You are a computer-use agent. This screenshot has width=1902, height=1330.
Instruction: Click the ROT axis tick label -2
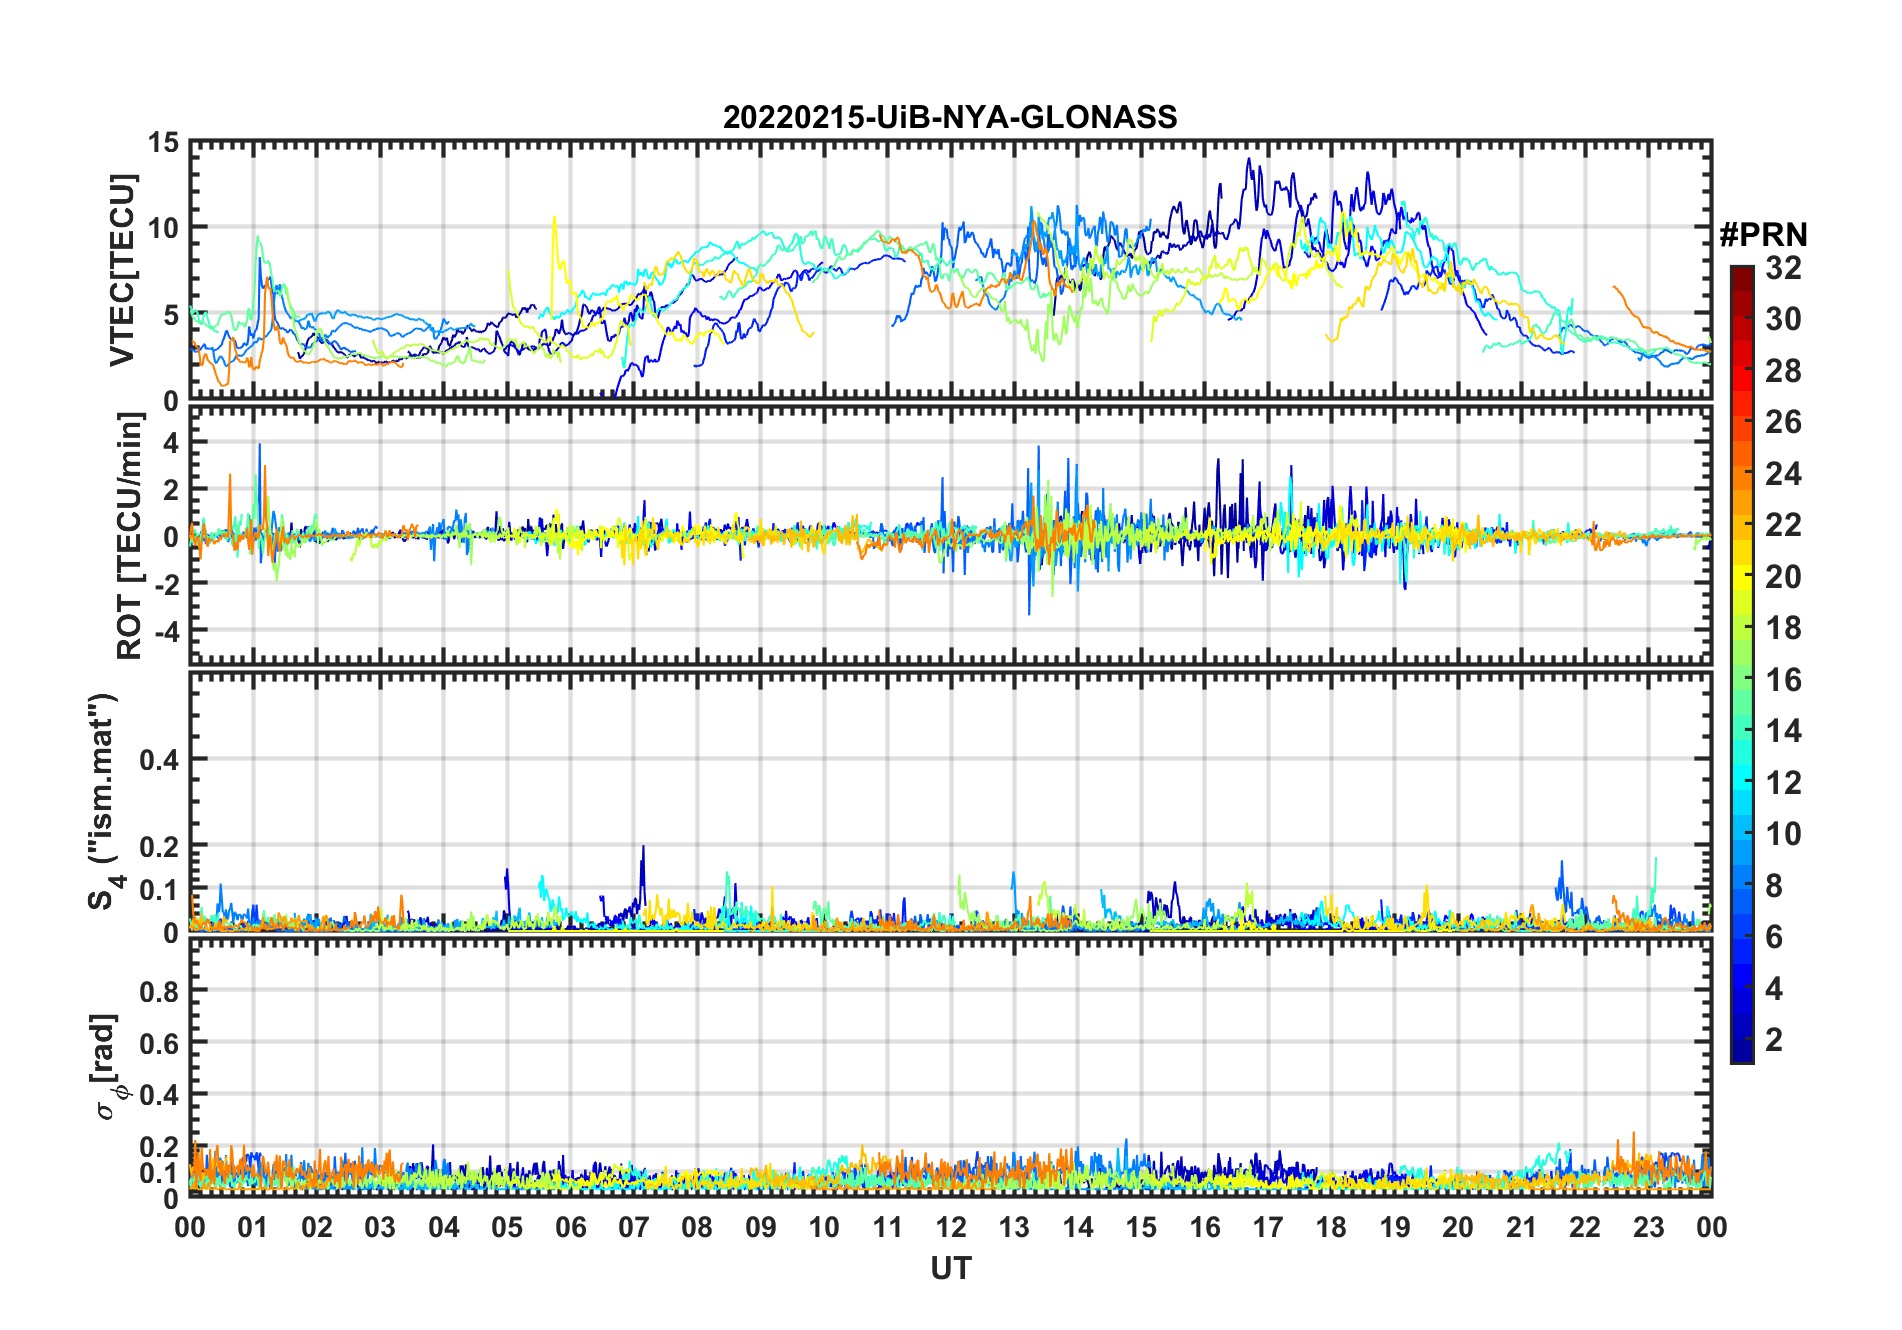[166, 585]
